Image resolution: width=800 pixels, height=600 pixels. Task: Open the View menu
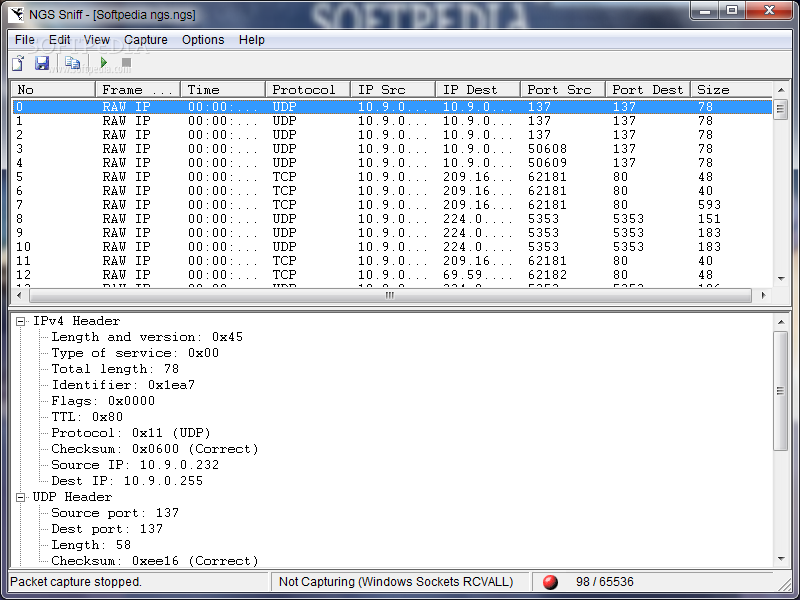click(96, 40)
